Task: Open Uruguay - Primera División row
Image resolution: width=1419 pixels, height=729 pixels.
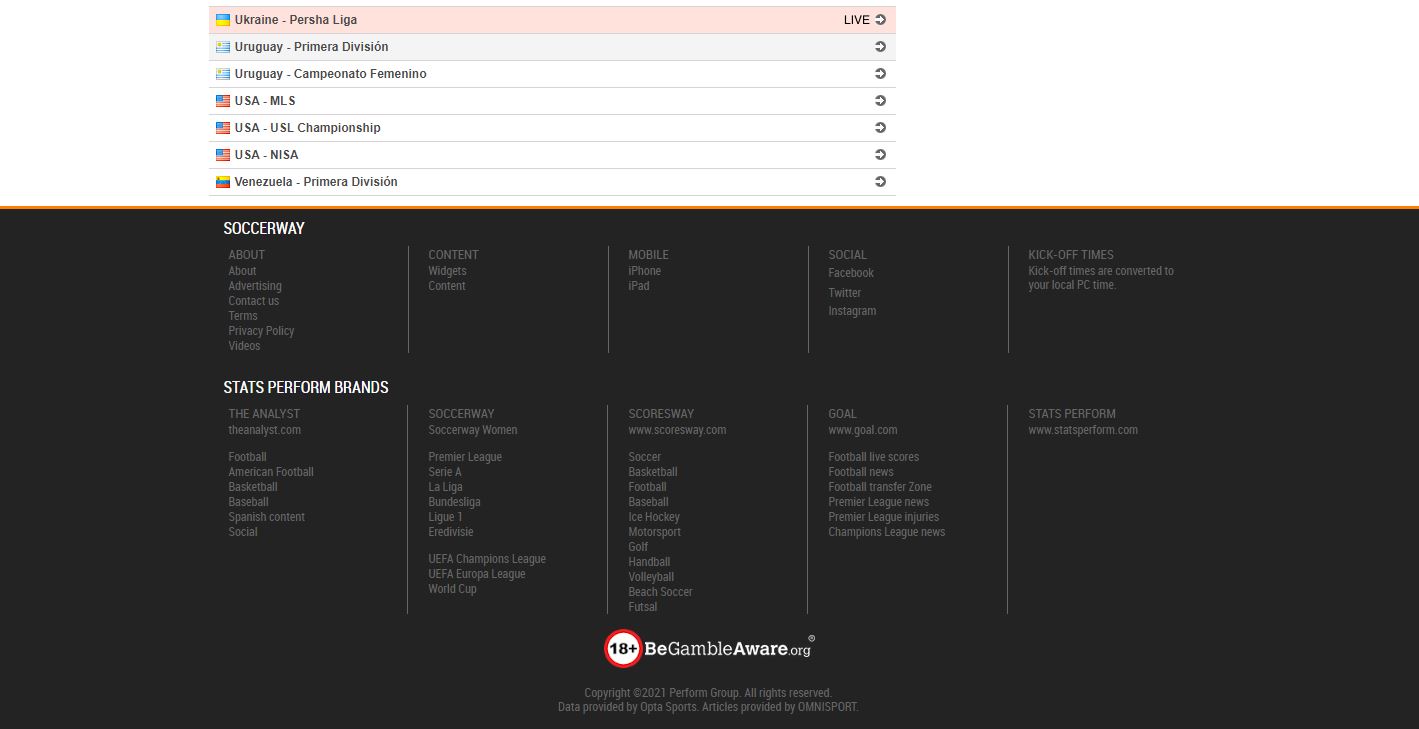Action: click(552, 47)
